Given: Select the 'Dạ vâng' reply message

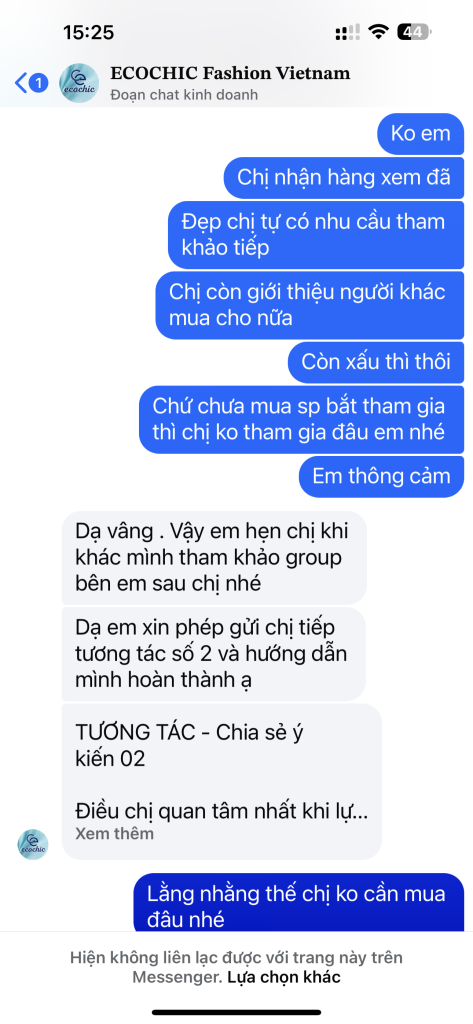Looking at the screenshot, I should click(x=214, y=558).
